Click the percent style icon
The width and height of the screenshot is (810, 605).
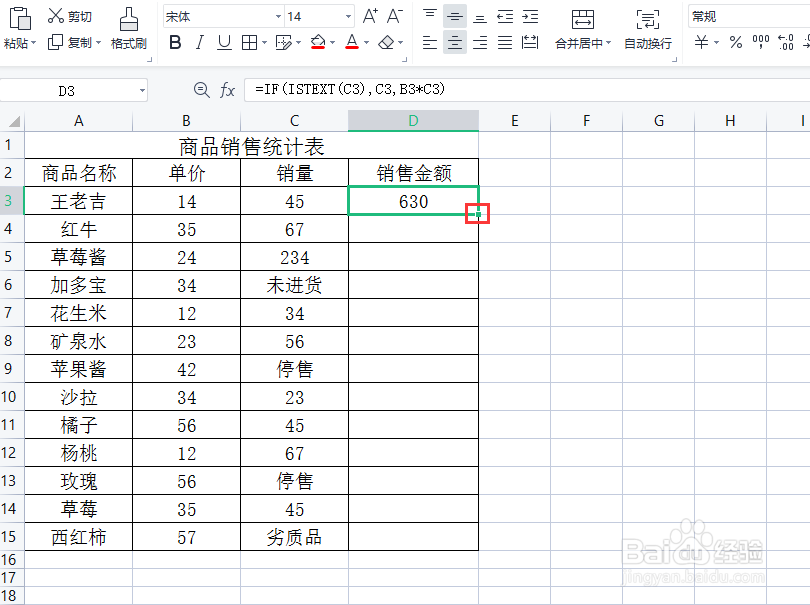[x=735, y=43]
